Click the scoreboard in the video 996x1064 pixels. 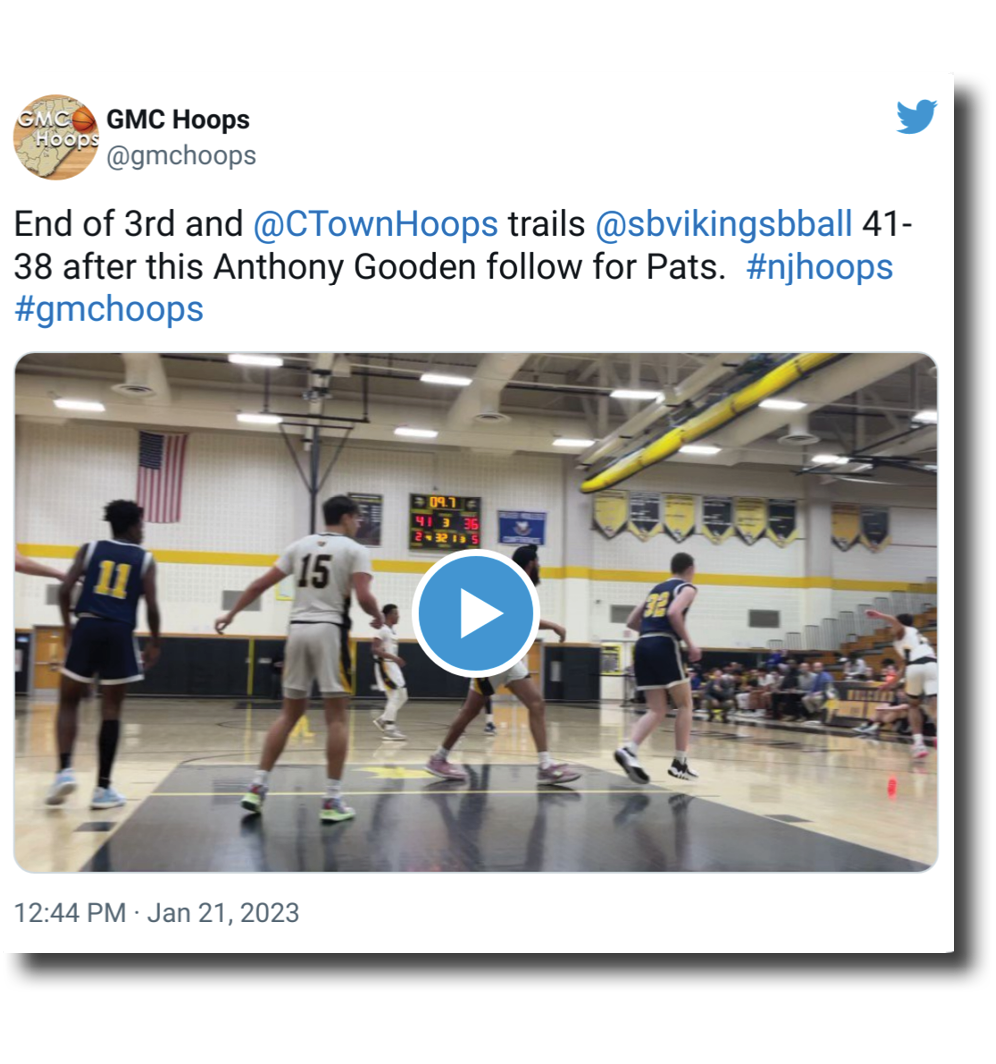(x=445, y=521)
